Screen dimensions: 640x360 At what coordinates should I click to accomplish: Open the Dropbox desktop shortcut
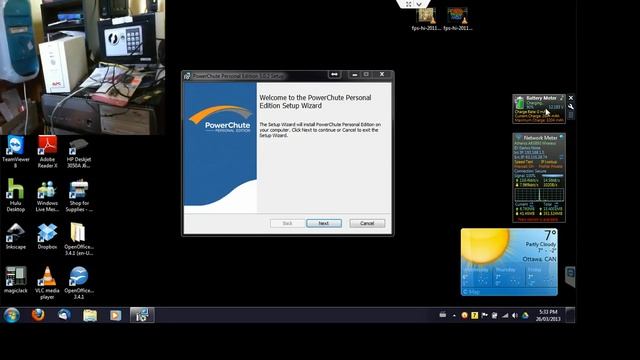[47, 236]
